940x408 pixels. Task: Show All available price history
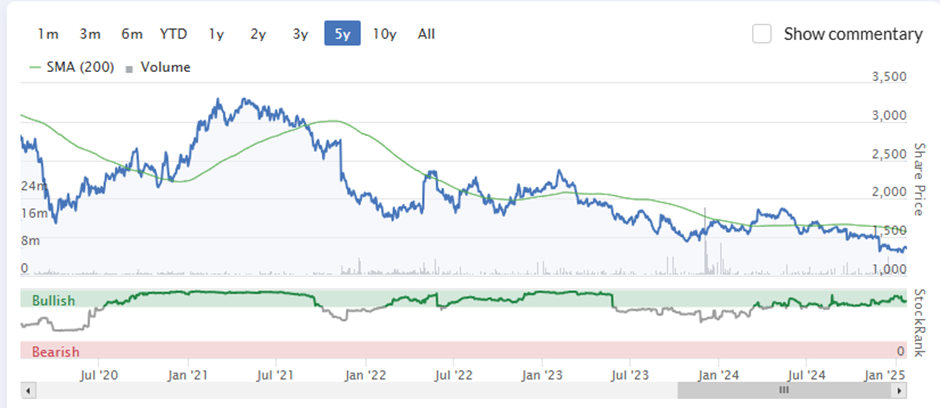(426, 34)
